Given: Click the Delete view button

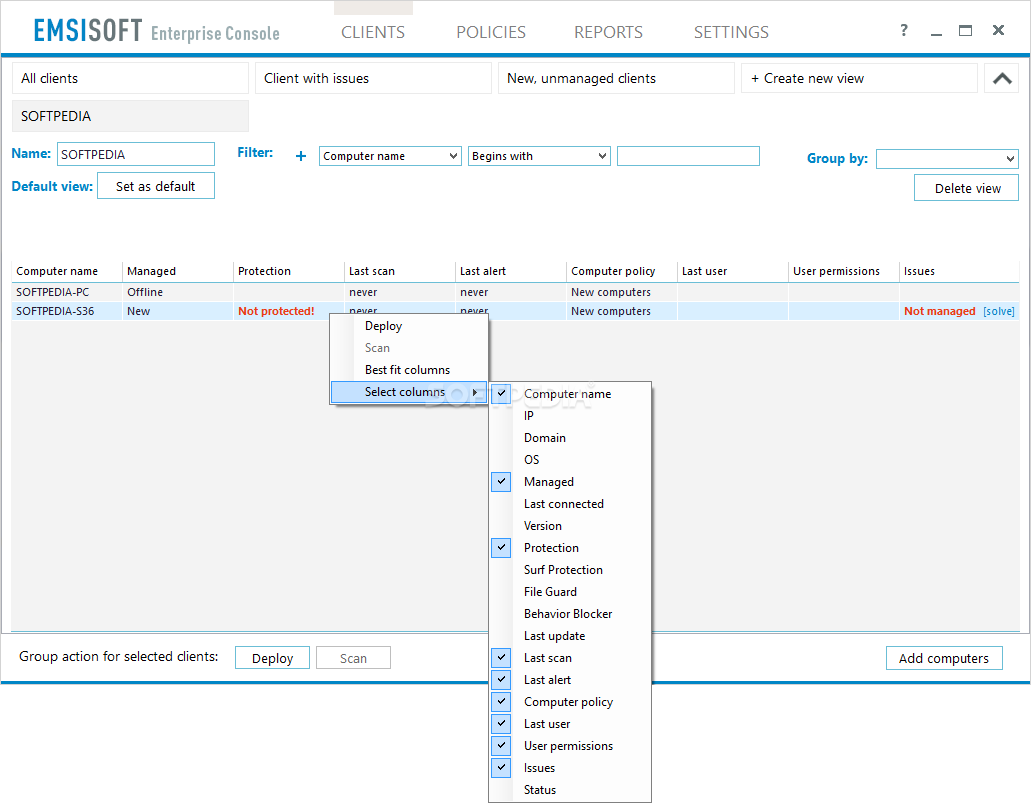Looking at the screenshot, I should [x=967, y=188].
